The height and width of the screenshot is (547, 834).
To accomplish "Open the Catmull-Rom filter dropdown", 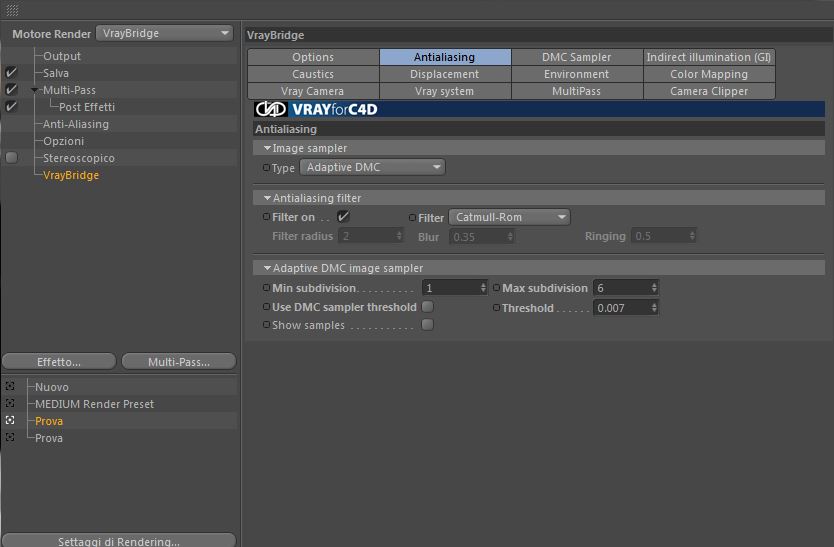I will [509, 217].
